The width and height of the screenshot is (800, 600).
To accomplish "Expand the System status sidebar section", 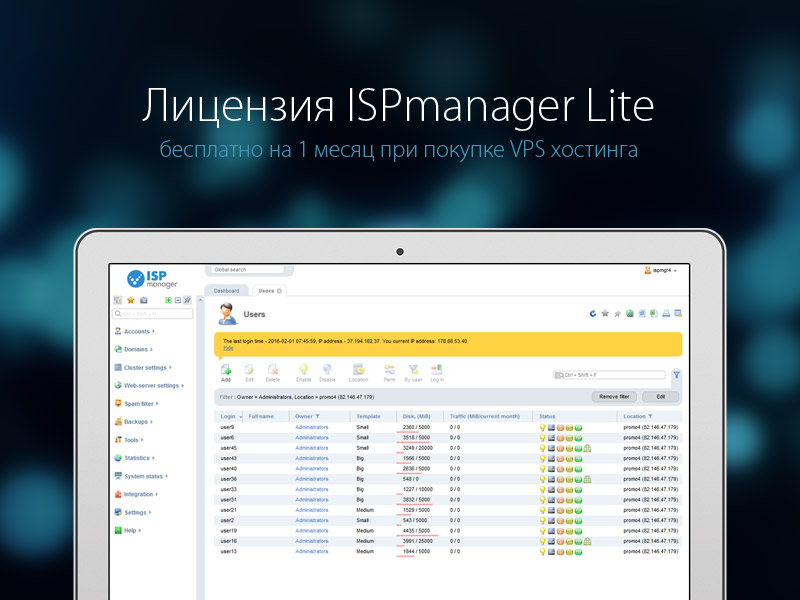I will (141, 476).
